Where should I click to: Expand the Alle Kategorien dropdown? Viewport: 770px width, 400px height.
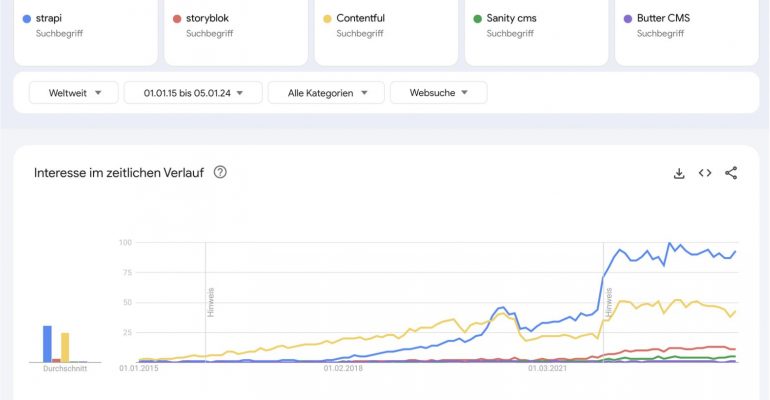click(x=327, y=93)
